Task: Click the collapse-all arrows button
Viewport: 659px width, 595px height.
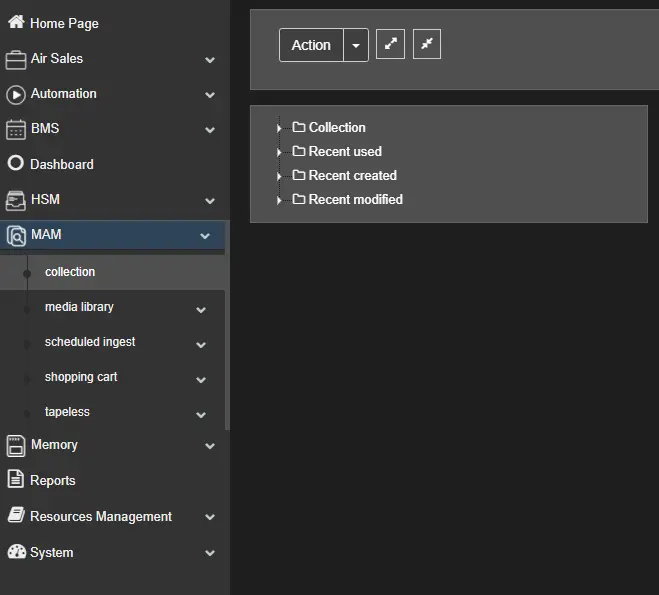Action: click(x=427, y=44)
